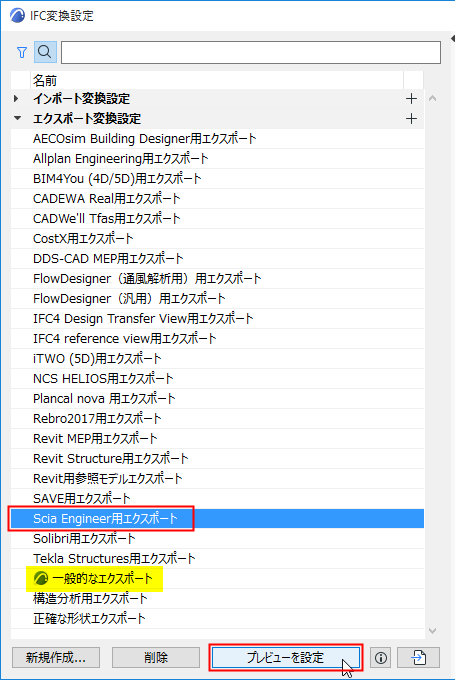Click the list scroll up arrow
The width and height of the screenshot is (455, 680).
click(432, 98)
